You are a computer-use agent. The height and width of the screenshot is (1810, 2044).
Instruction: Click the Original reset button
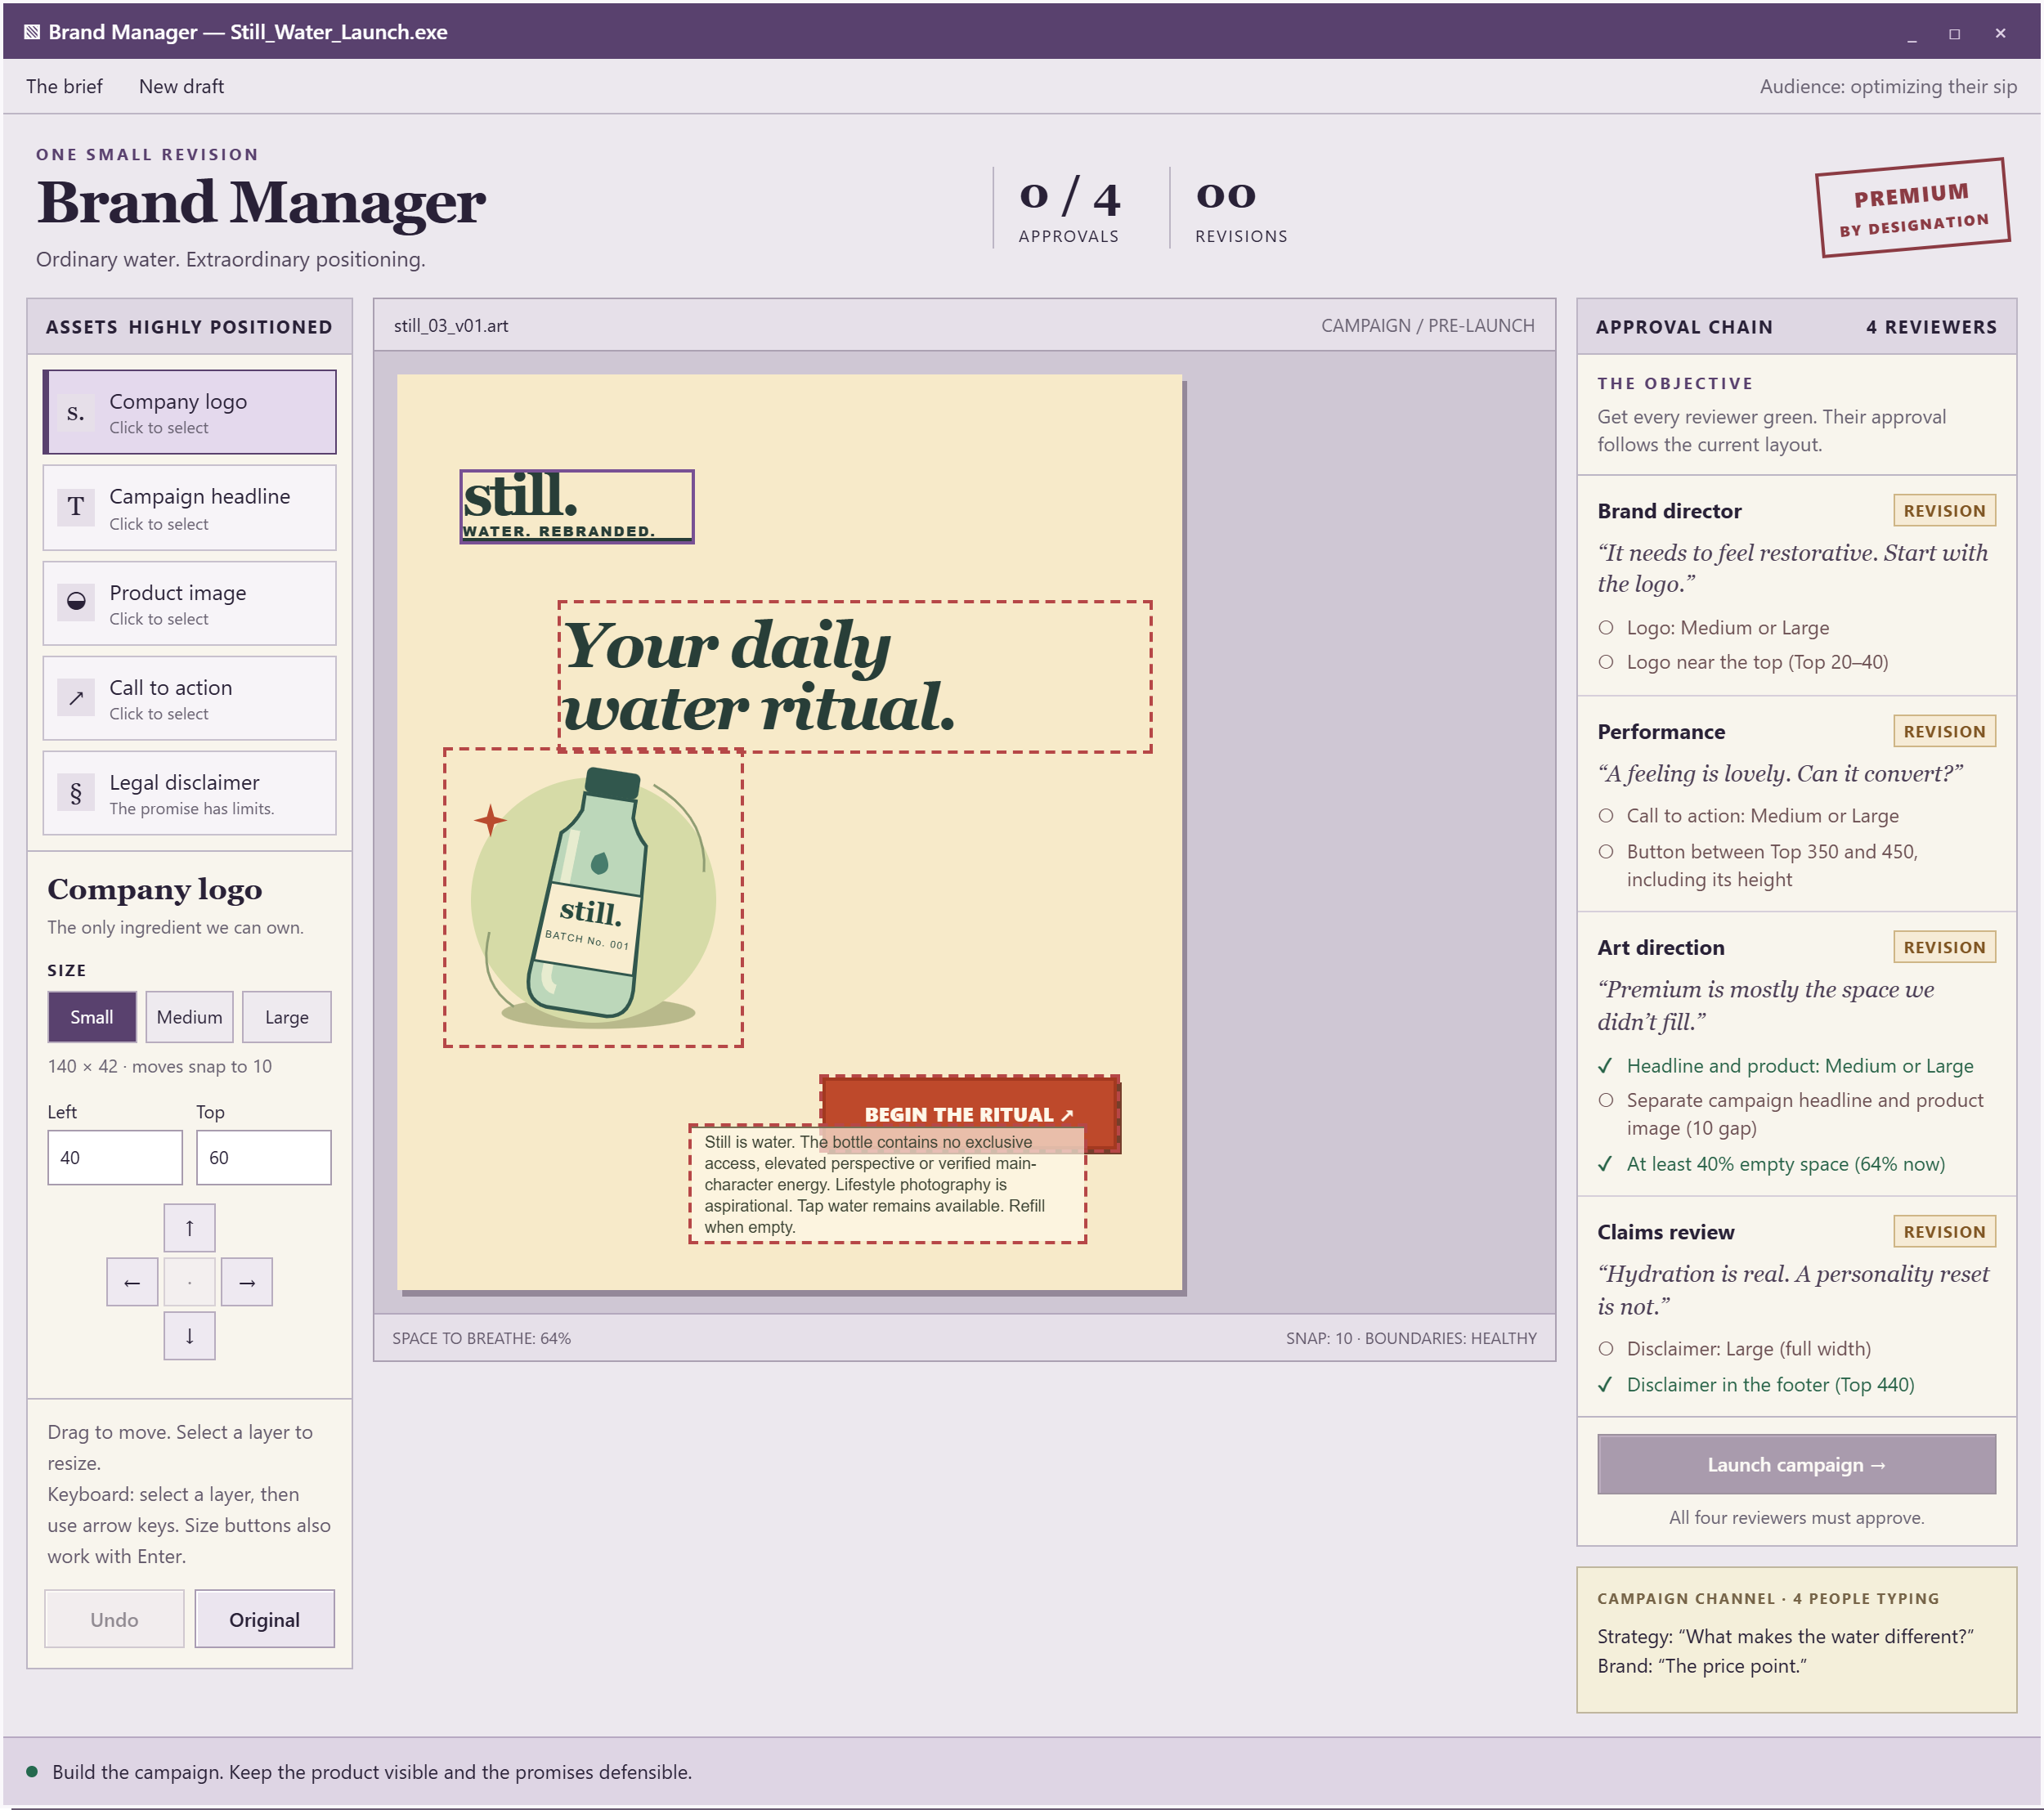265,1620
